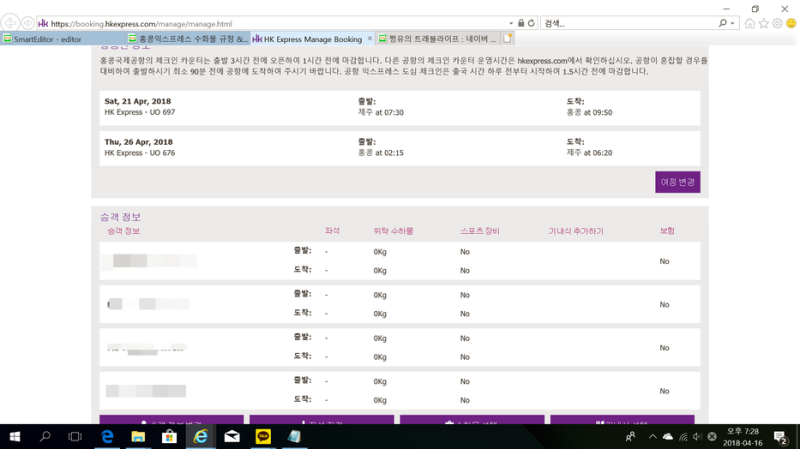Open the search provider dropdown arrow
800x449 pixels.
pos(732,23)
